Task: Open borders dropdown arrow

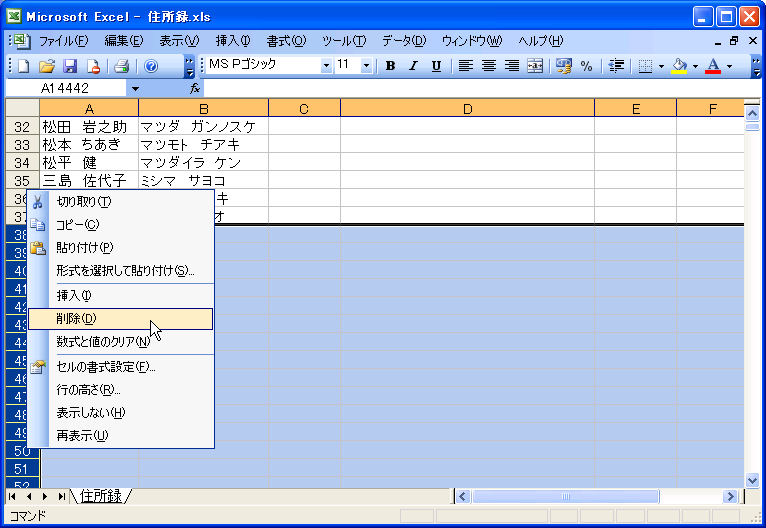Action: click(x=661, y=66)
